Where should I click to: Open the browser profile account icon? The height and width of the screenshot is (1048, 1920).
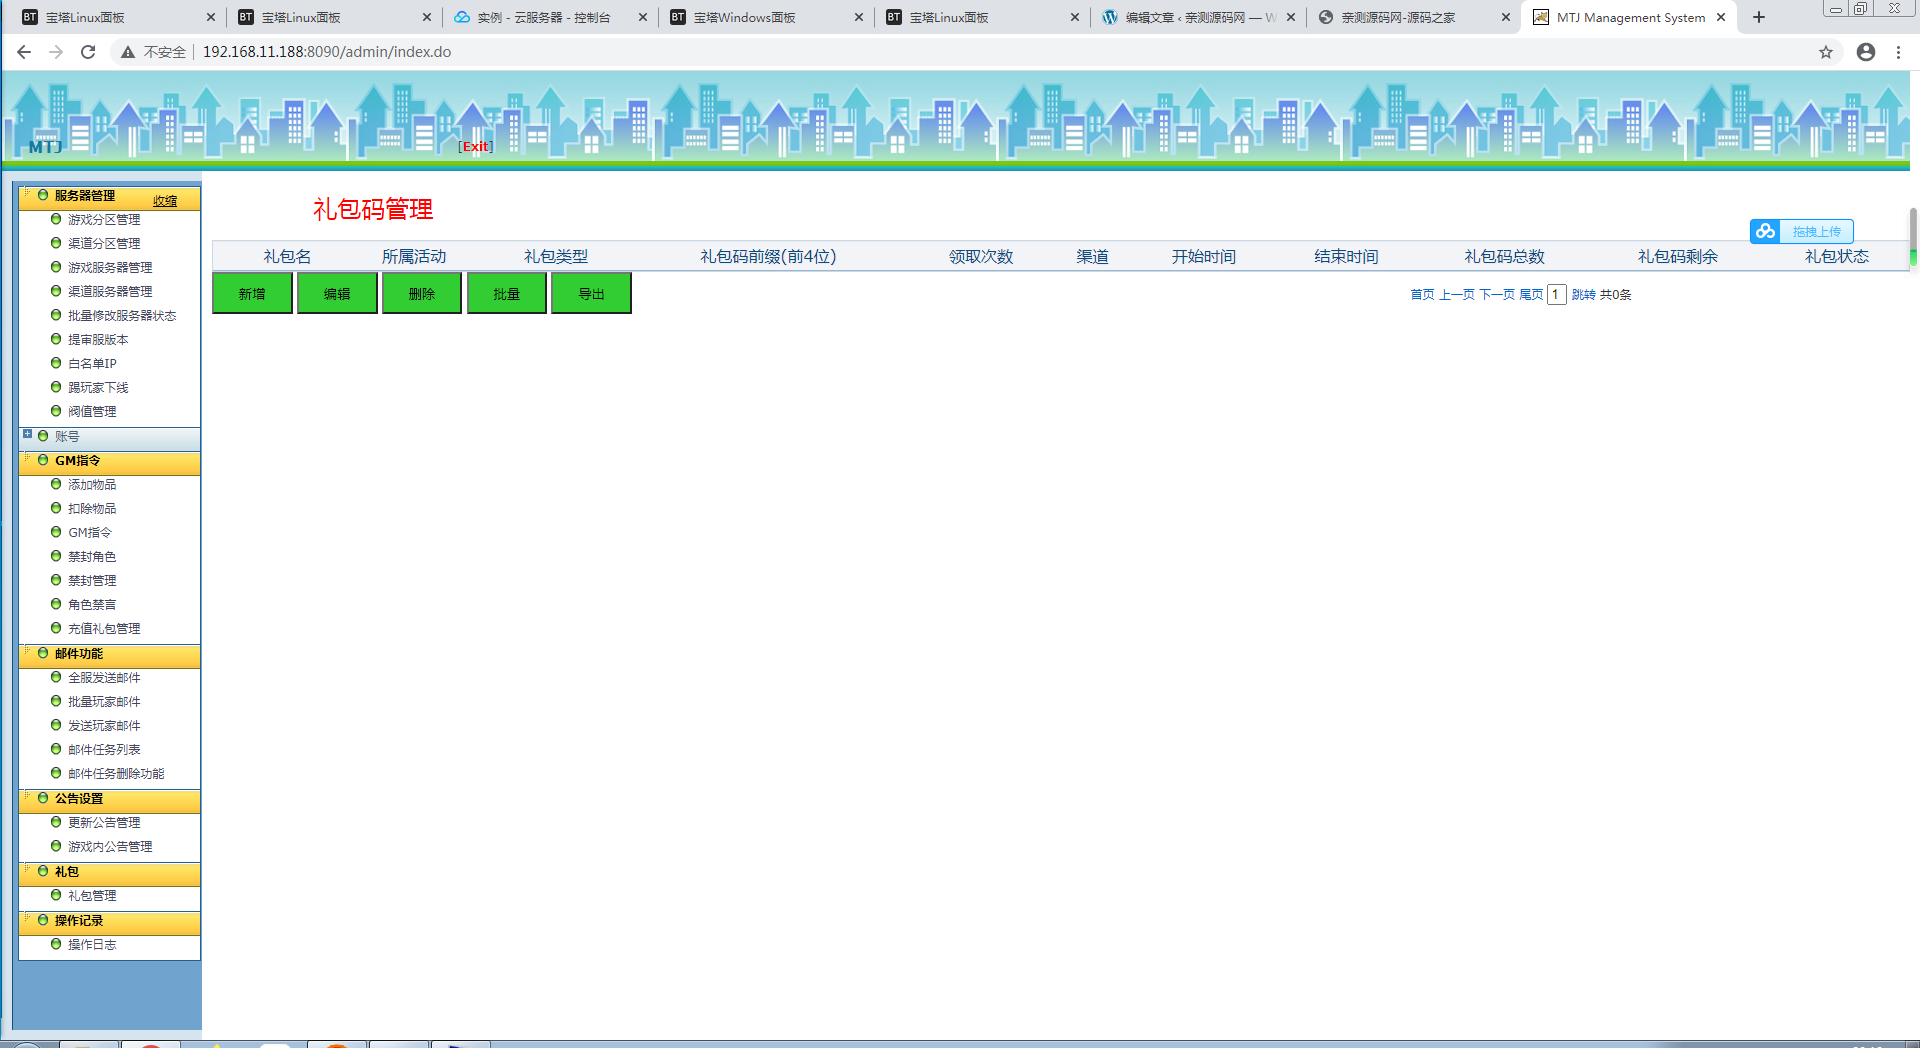1865,52
